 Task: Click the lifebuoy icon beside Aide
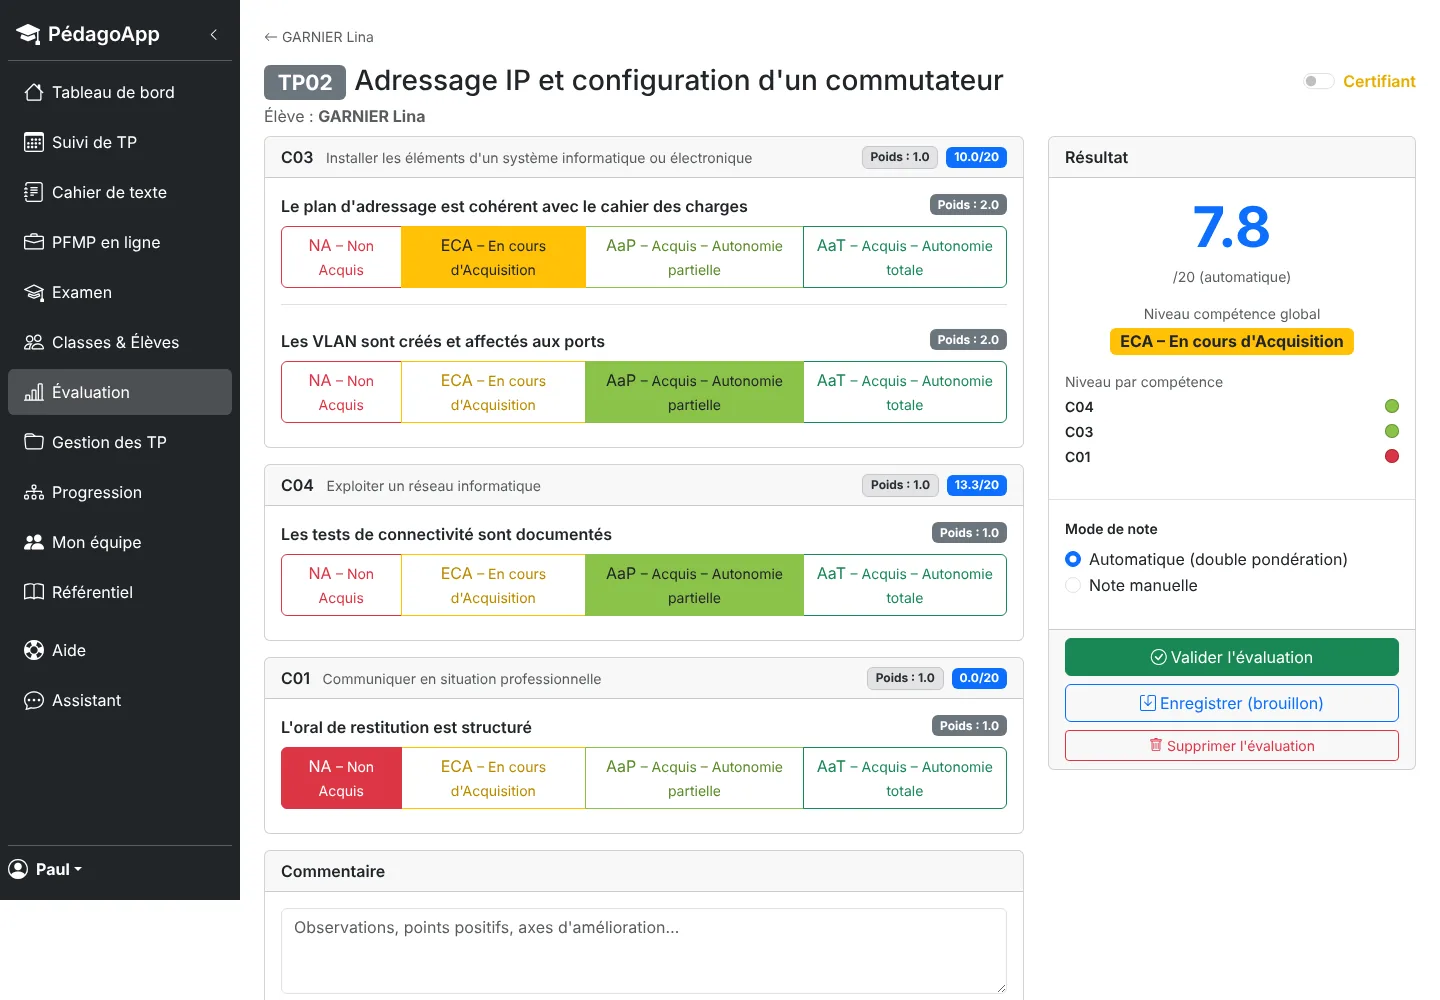point(34,650)
